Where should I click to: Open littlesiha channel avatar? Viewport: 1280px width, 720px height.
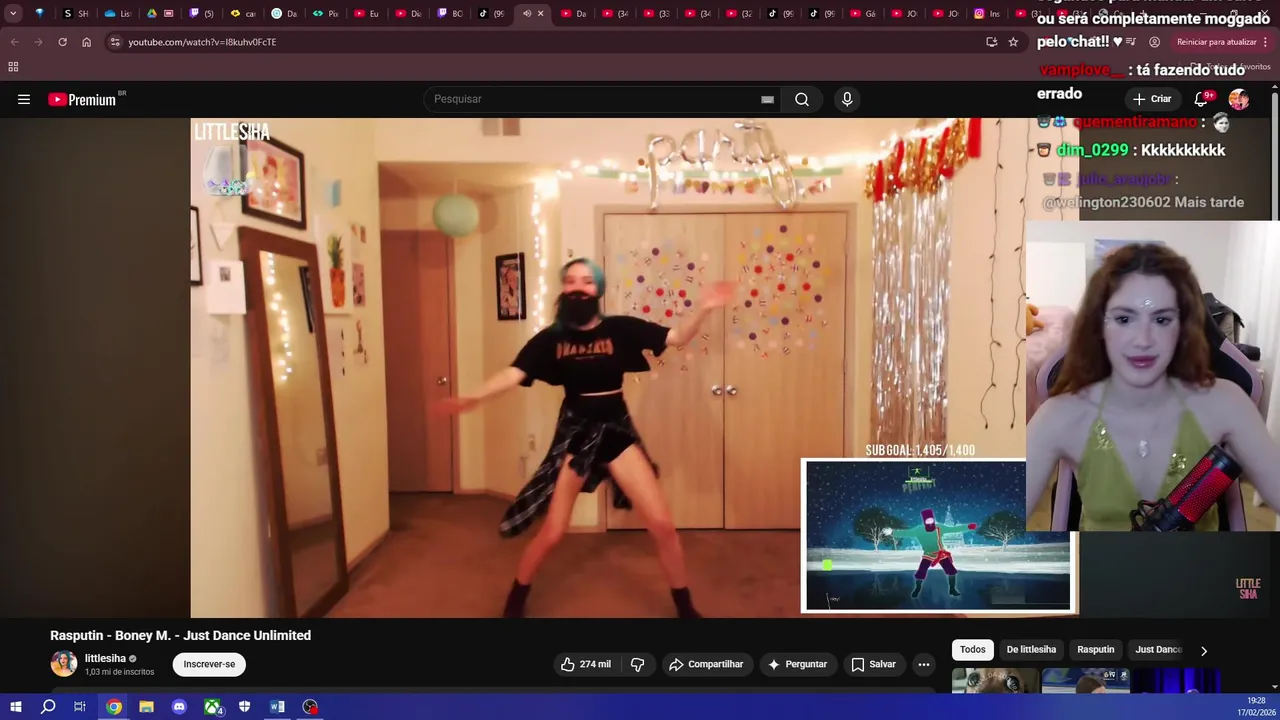64,664
